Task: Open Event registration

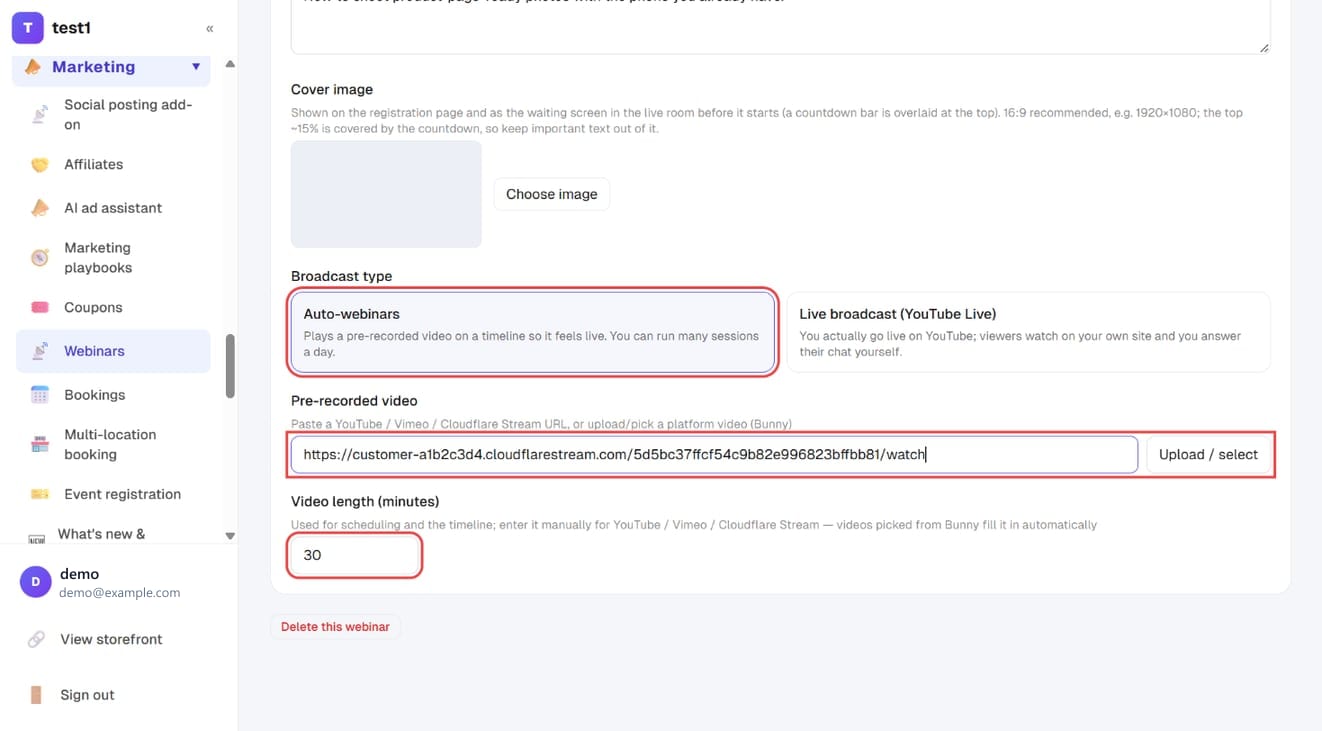Action: pos(113,494)
